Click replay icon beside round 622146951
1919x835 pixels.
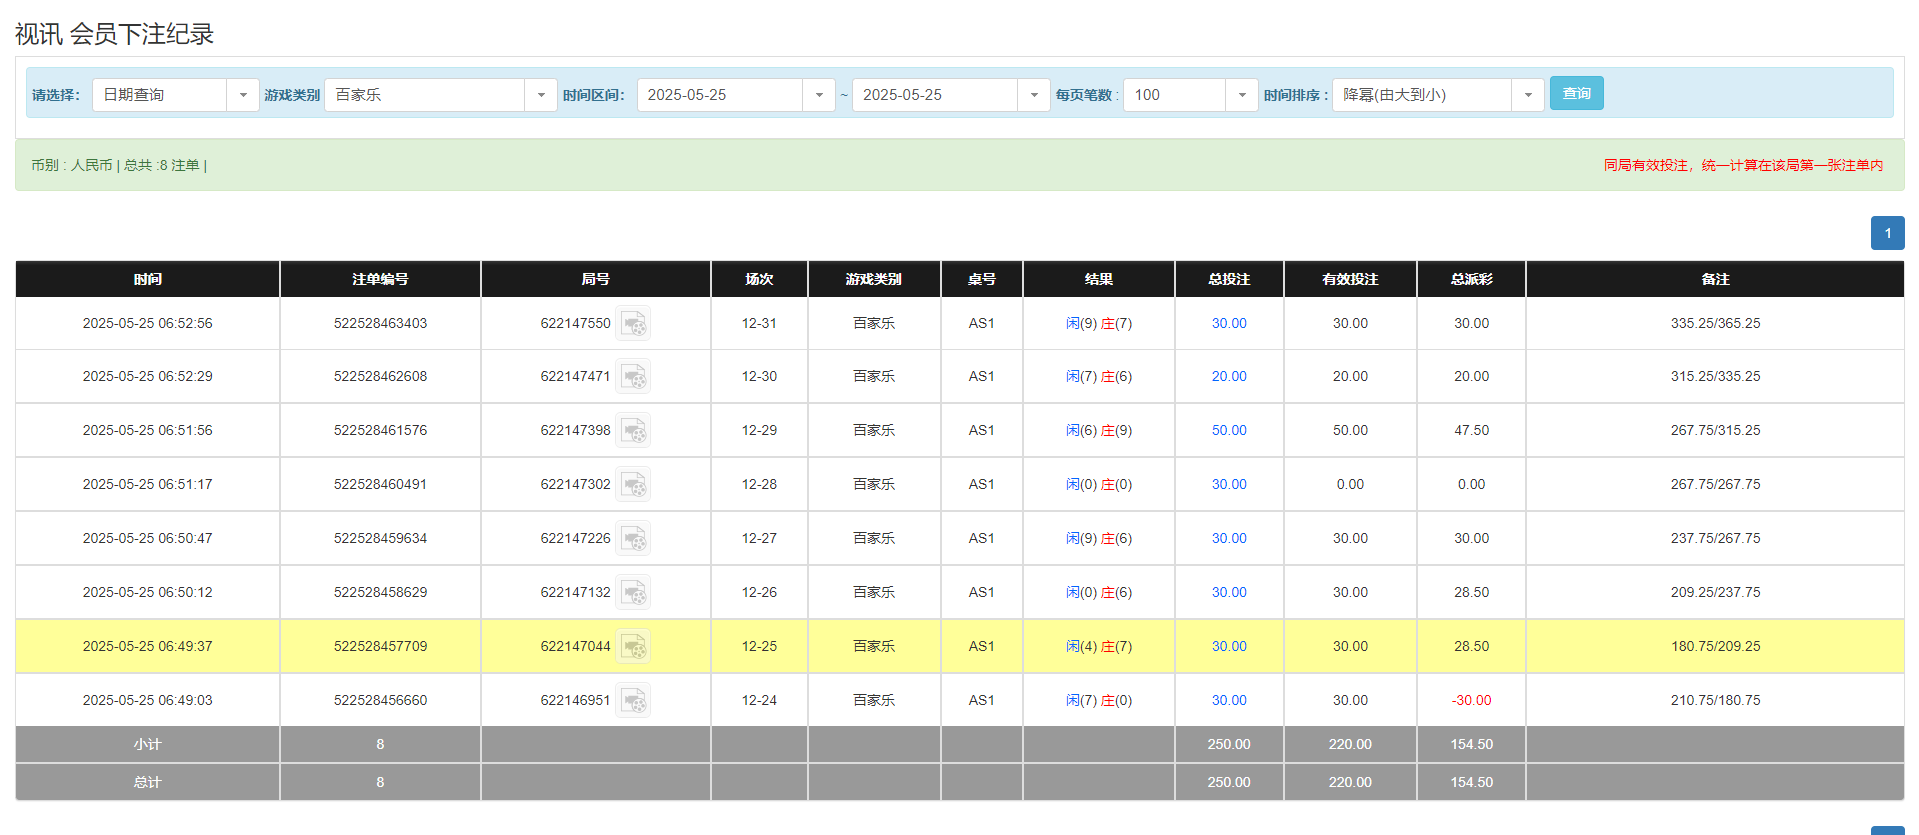coord(632,701)
